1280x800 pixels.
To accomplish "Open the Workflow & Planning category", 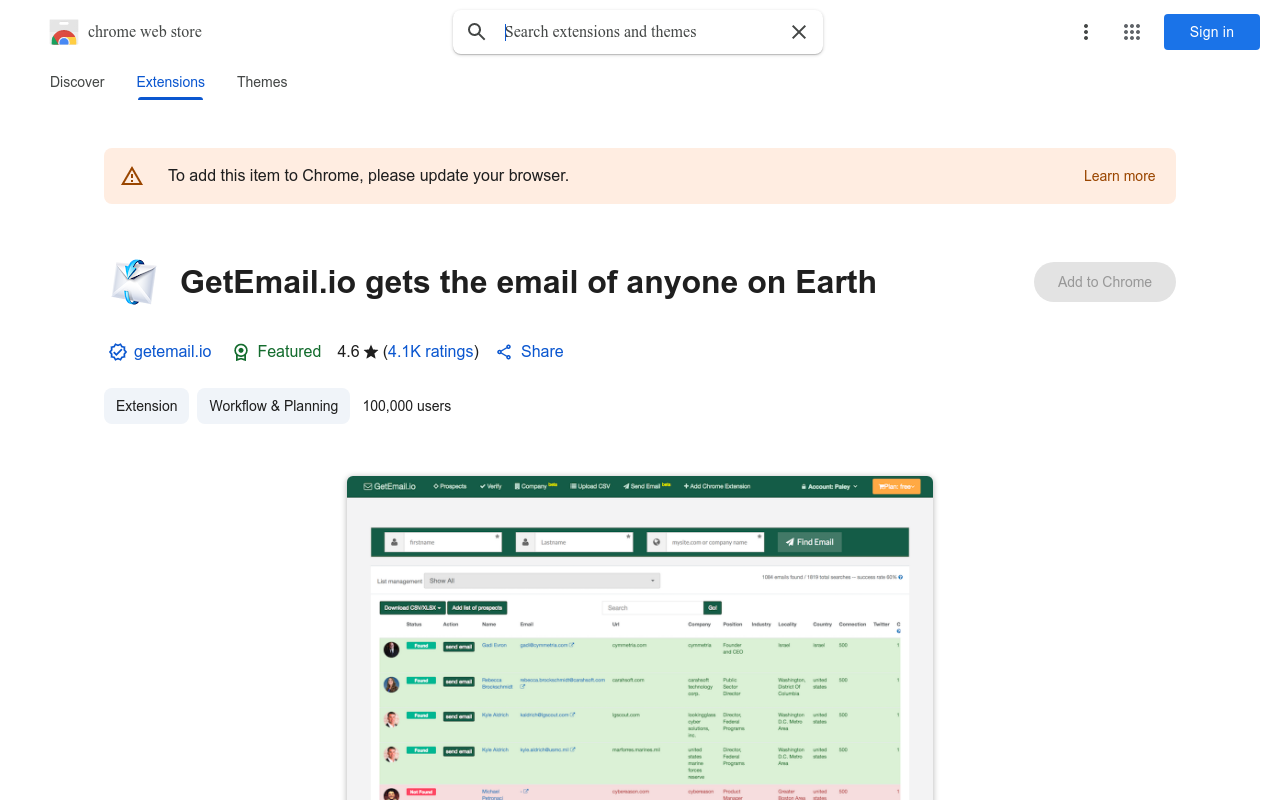I will coord(274,406).
